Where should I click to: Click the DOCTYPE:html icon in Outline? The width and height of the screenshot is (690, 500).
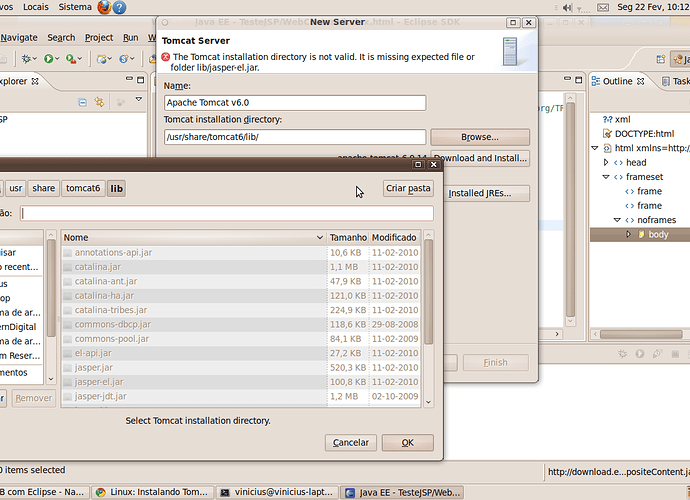pos(607,133)
